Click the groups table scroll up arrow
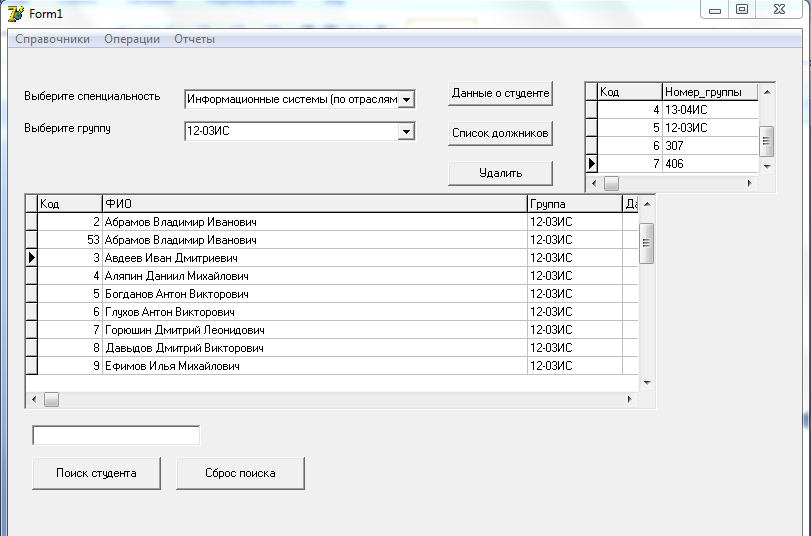811x536 pixels. pyautogui.click(x=767, y=92)
